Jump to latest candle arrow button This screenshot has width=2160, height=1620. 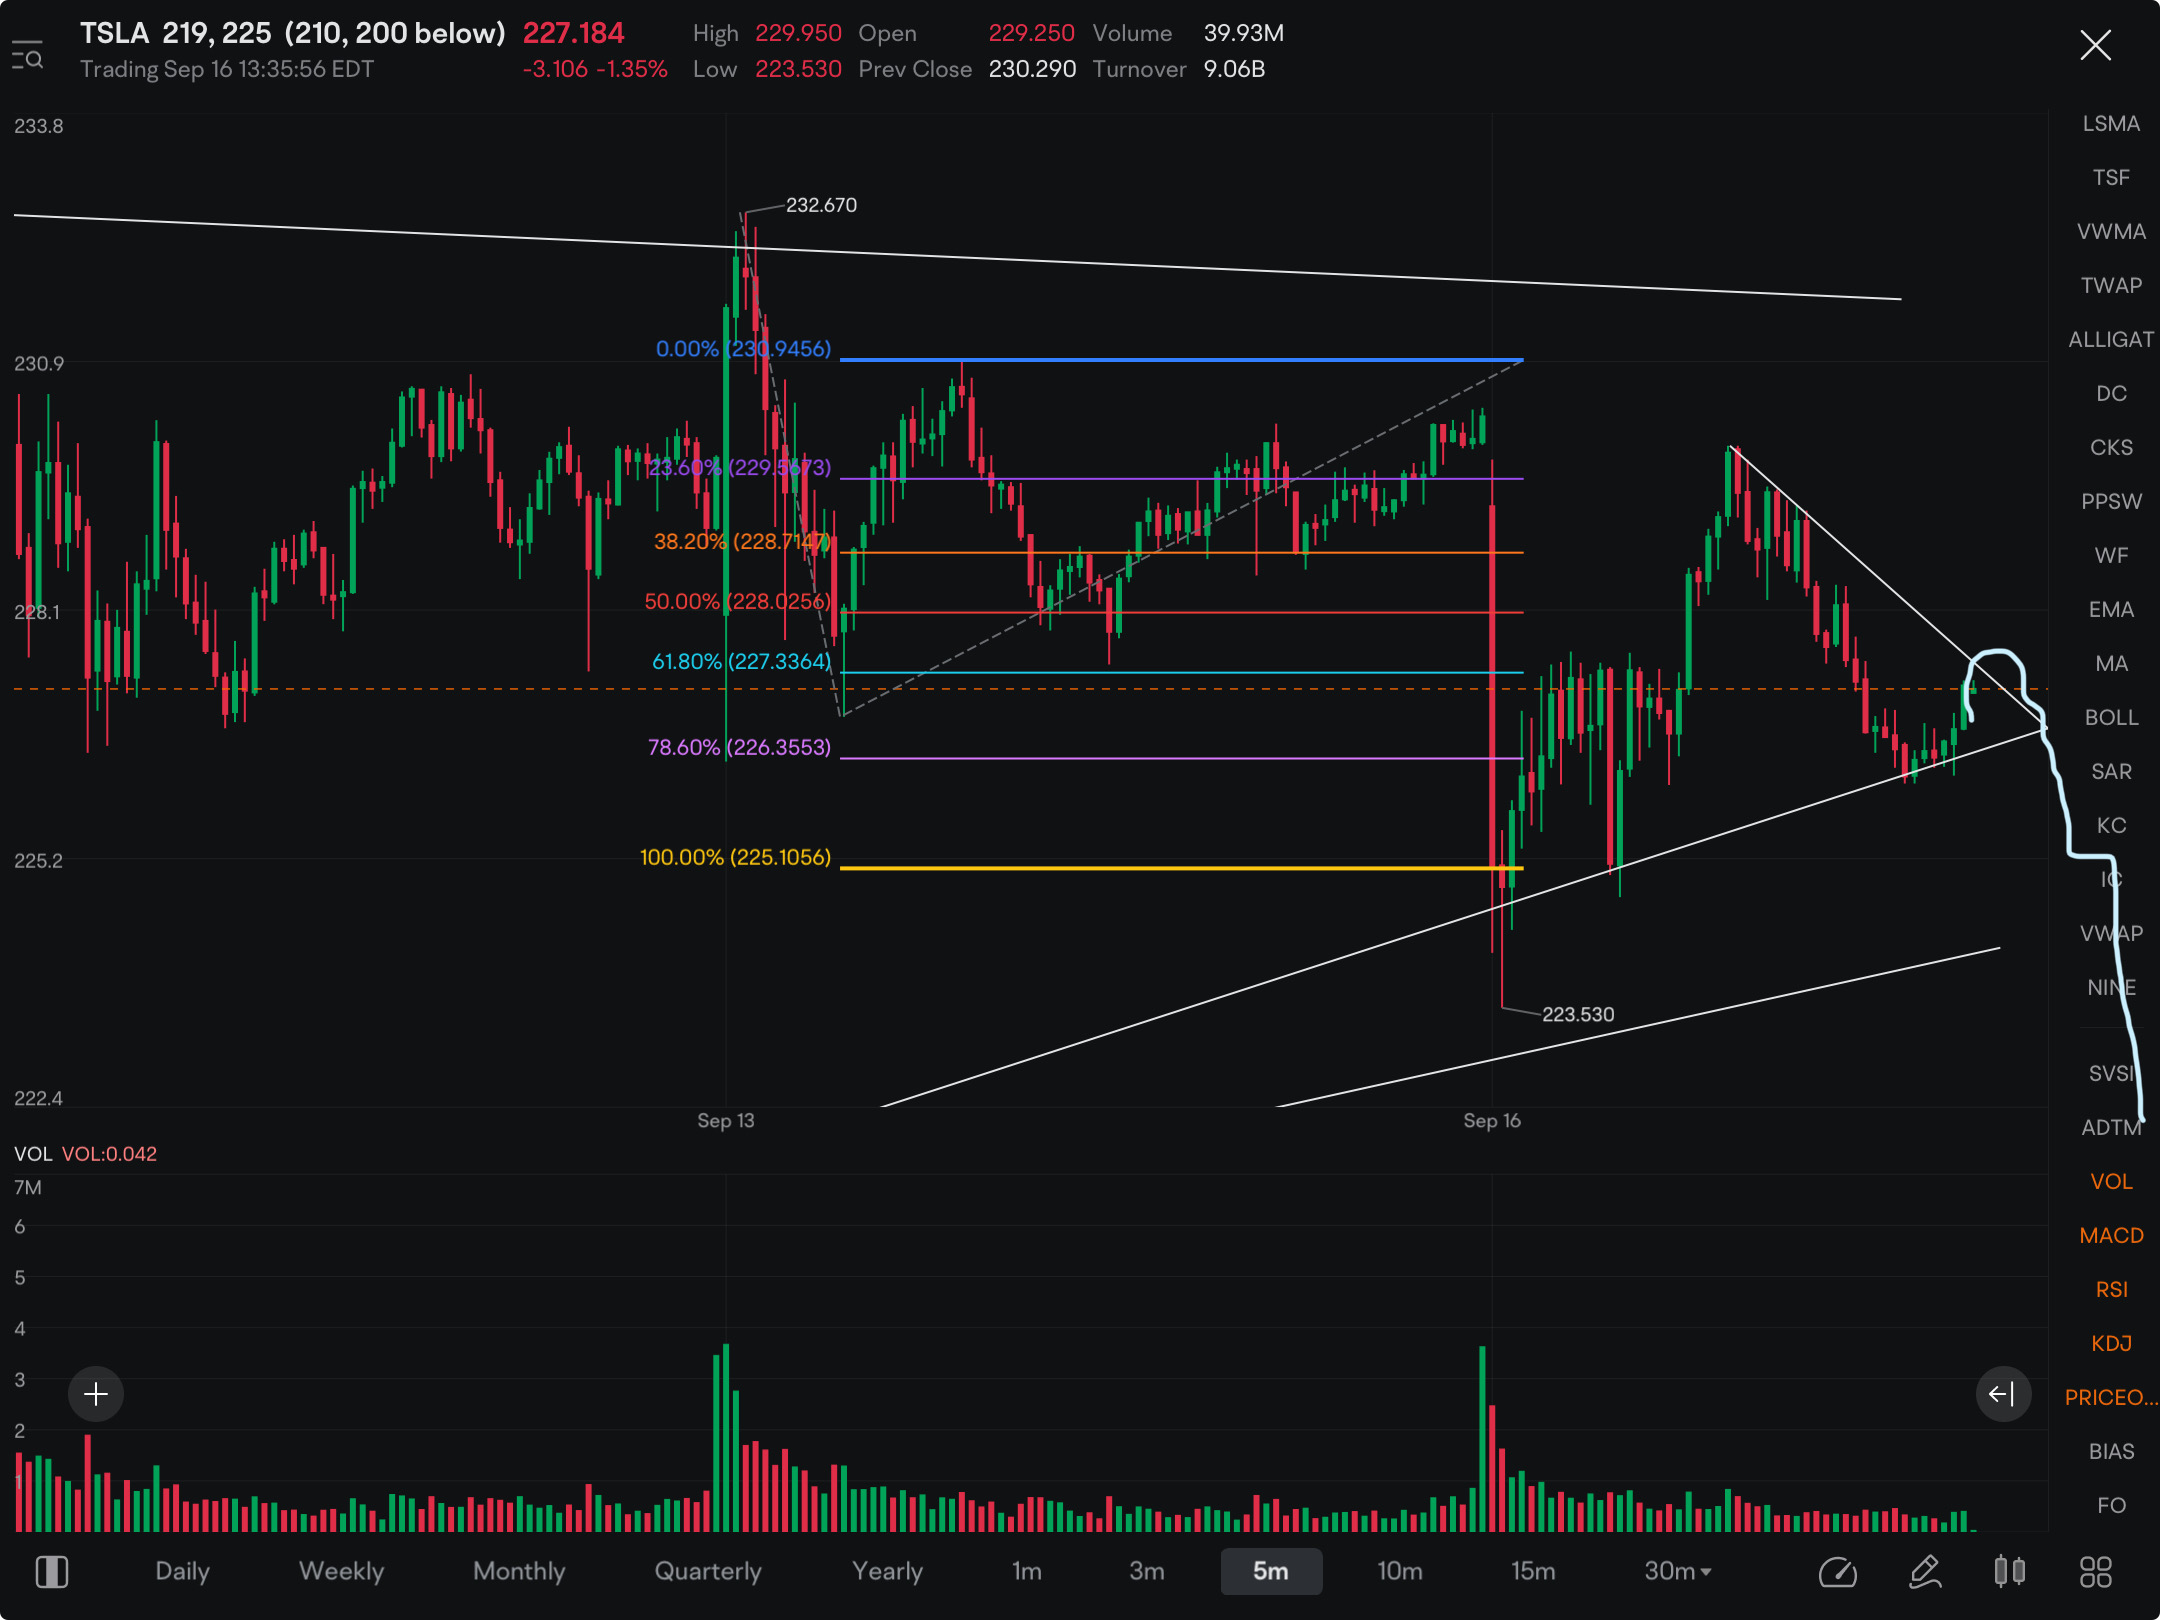point(2003,1394)
